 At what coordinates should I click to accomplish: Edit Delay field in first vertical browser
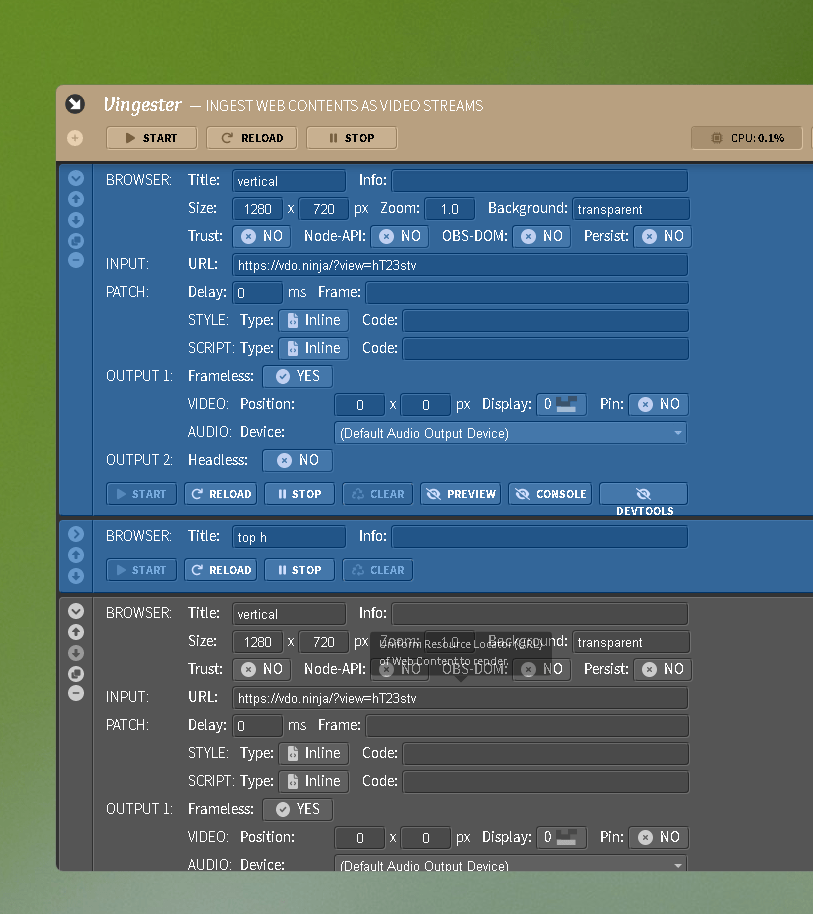pos(258,293)
